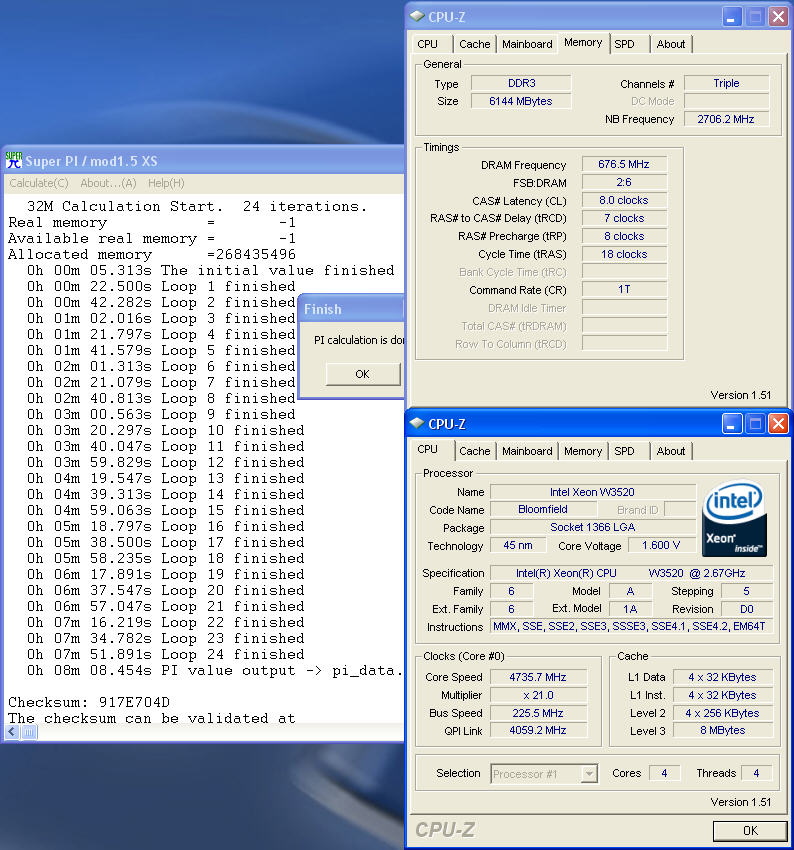This screenshot has width=794, height=850.
Task: Click the Cycle Time (tRAS) value 18 clocks
Action: point(624,254)
